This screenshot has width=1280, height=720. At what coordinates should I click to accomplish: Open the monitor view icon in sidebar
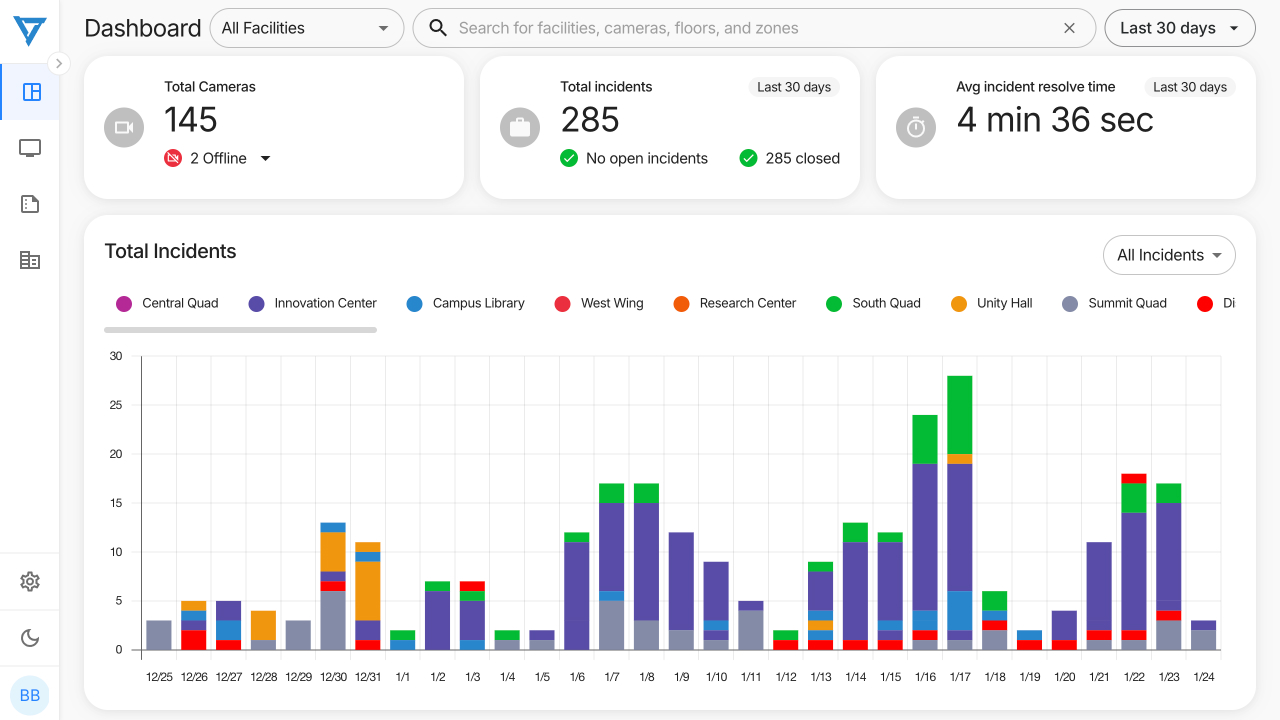click(x=30, y=148)
